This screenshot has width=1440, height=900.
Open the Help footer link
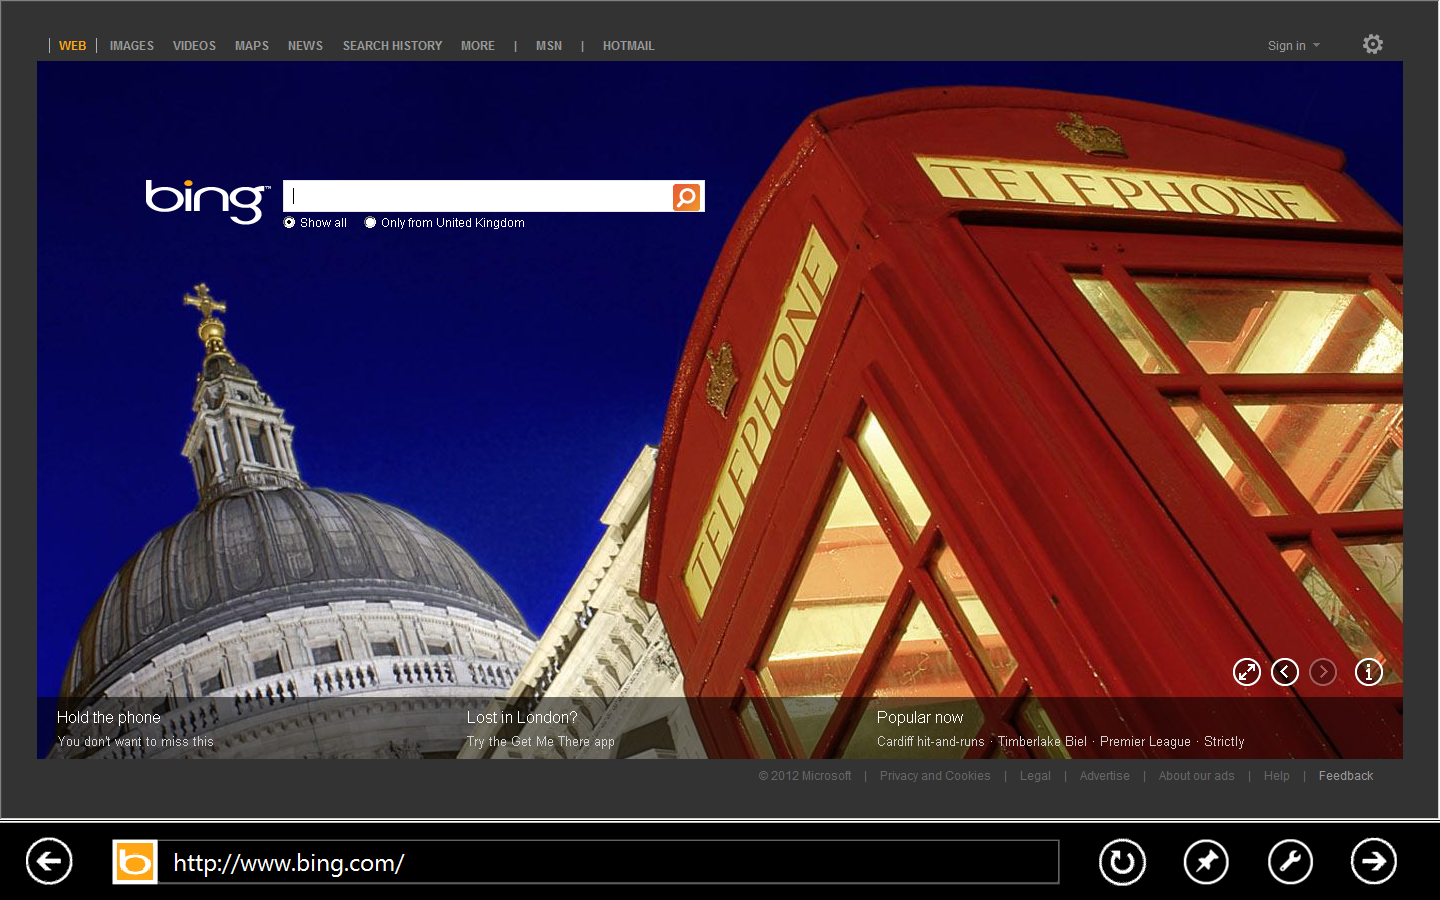point(1277,776)
